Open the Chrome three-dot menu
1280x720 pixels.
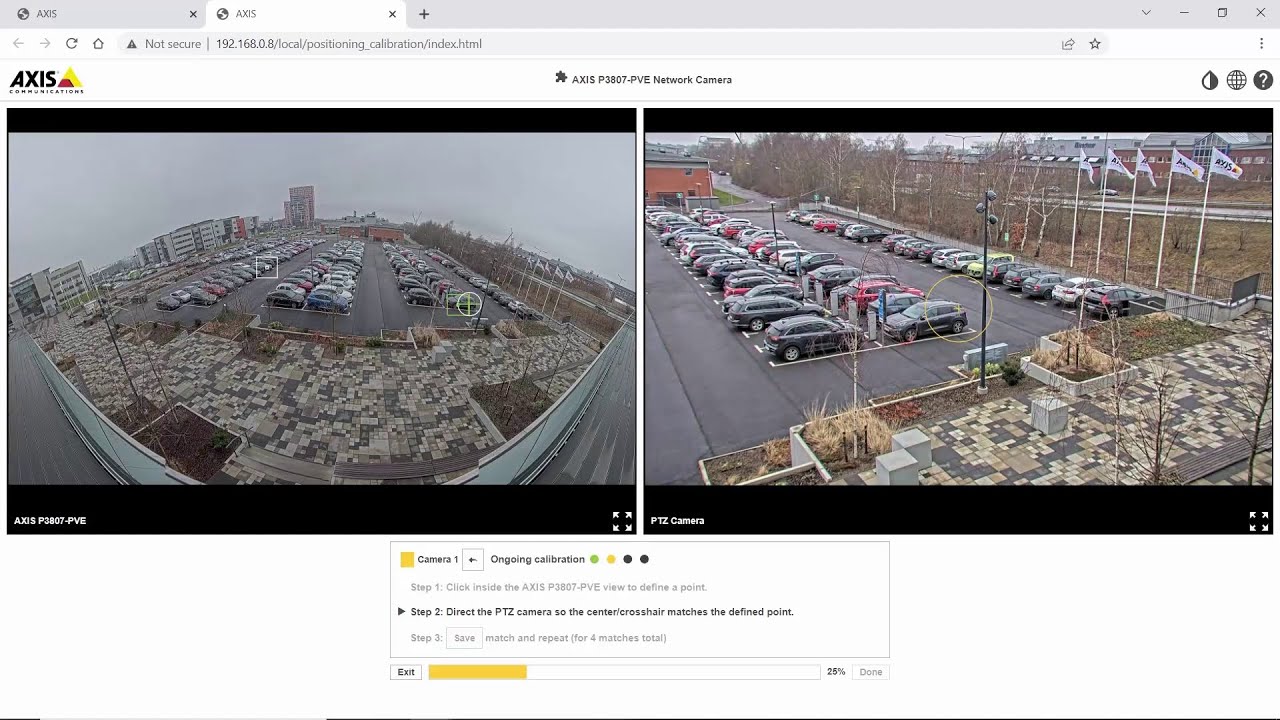1261,44
